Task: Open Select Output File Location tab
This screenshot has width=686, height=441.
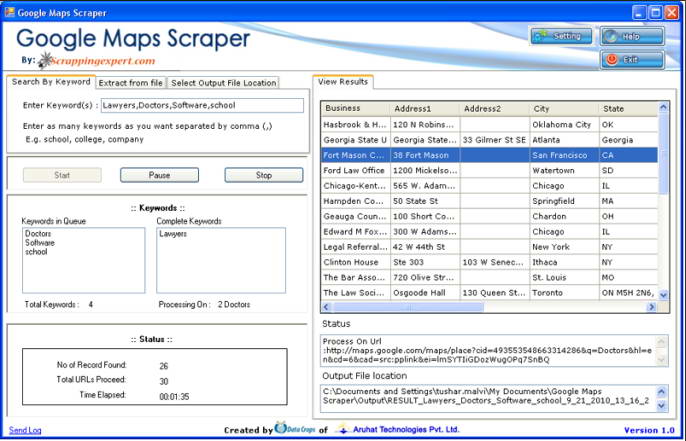Action: tap(224, 83)
